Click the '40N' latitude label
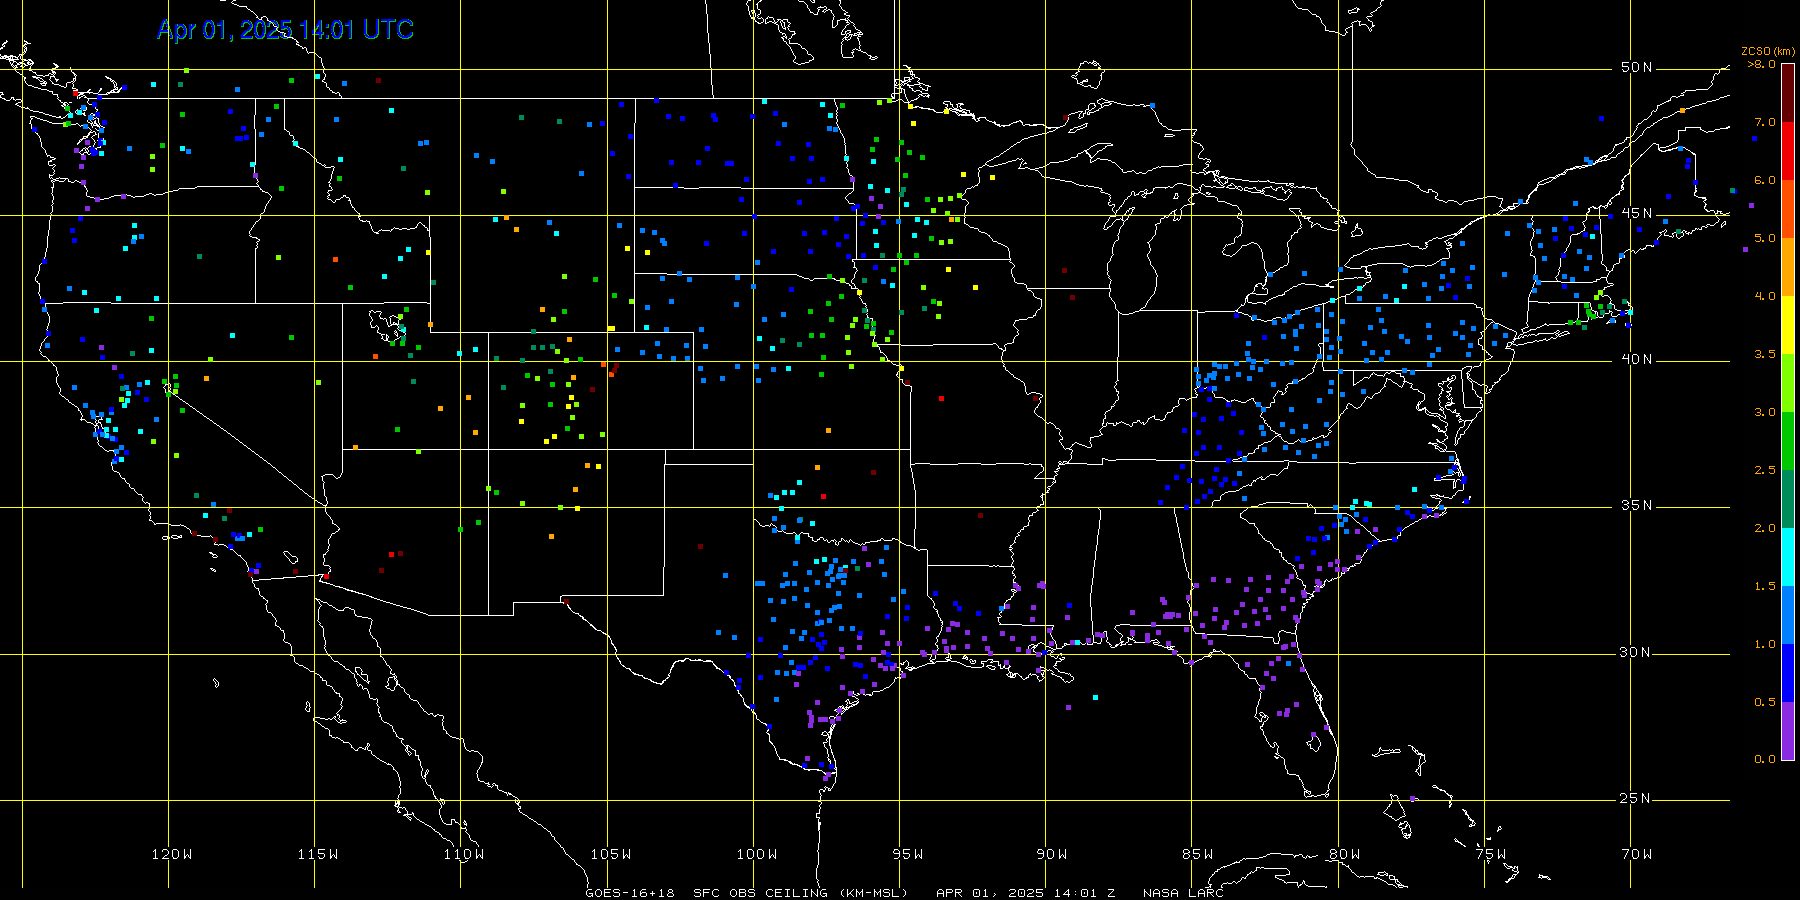The image size is (1800, 900). tap(1637, 359)
